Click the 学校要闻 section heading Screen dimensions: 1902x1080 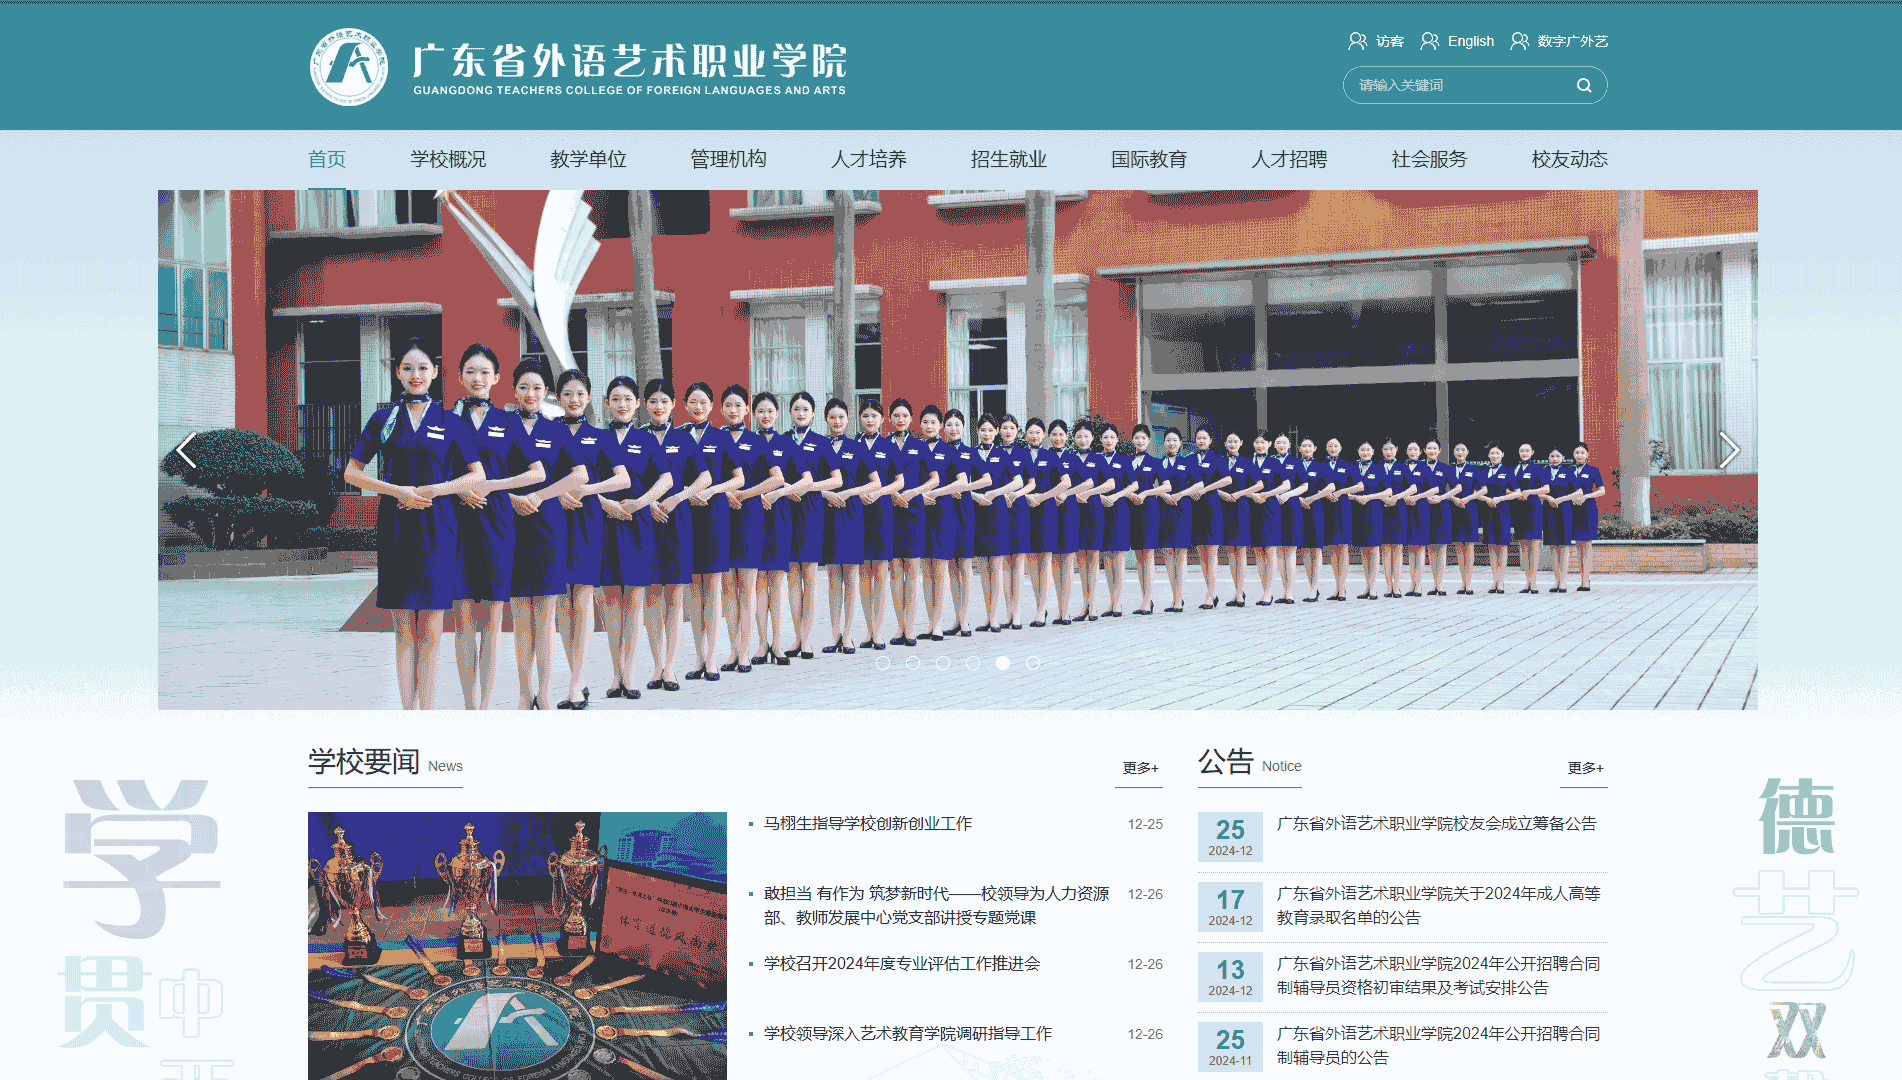pyautogui.click(x=364, y=762)
